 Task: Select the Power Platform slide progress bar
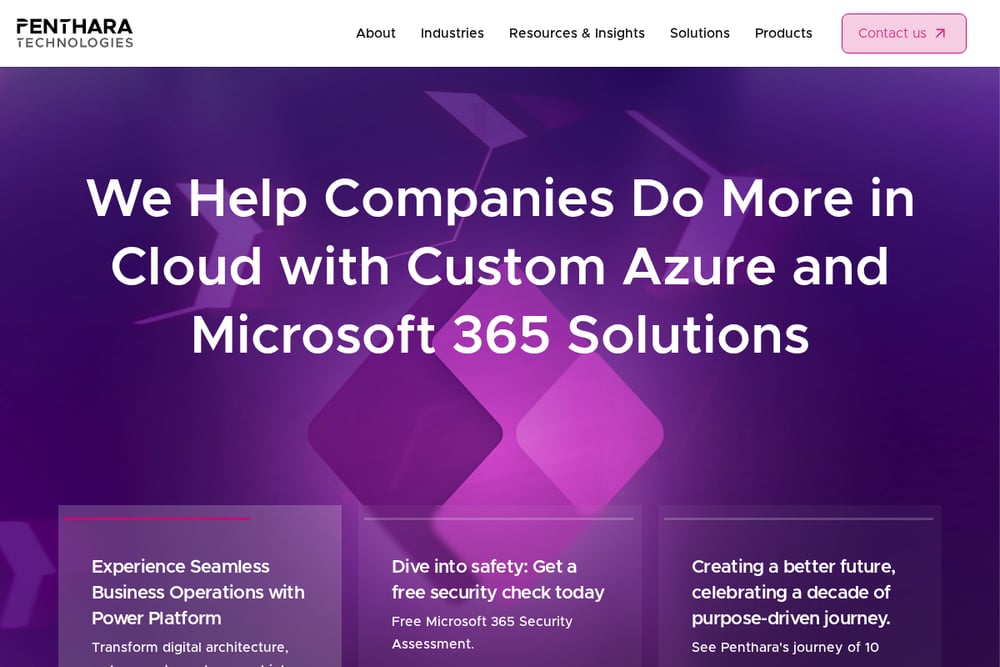point(200,519)
